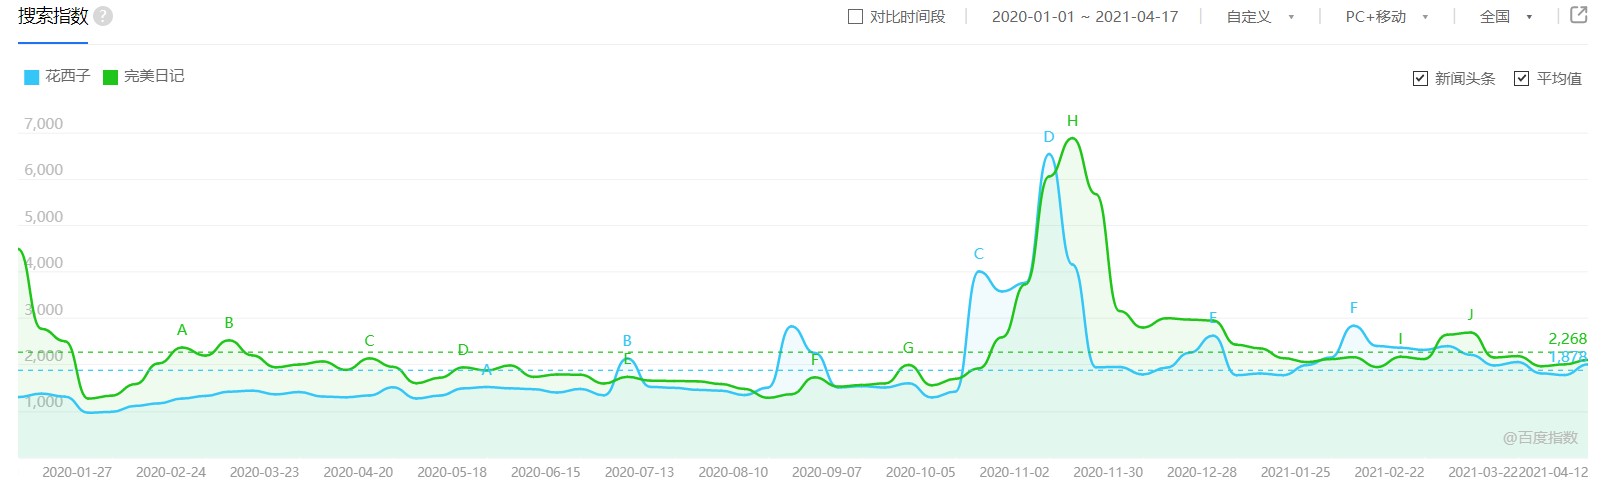Click the green 完美日记 legend swatch
The height and width of the screenshot is (487, 1609).
111,77
